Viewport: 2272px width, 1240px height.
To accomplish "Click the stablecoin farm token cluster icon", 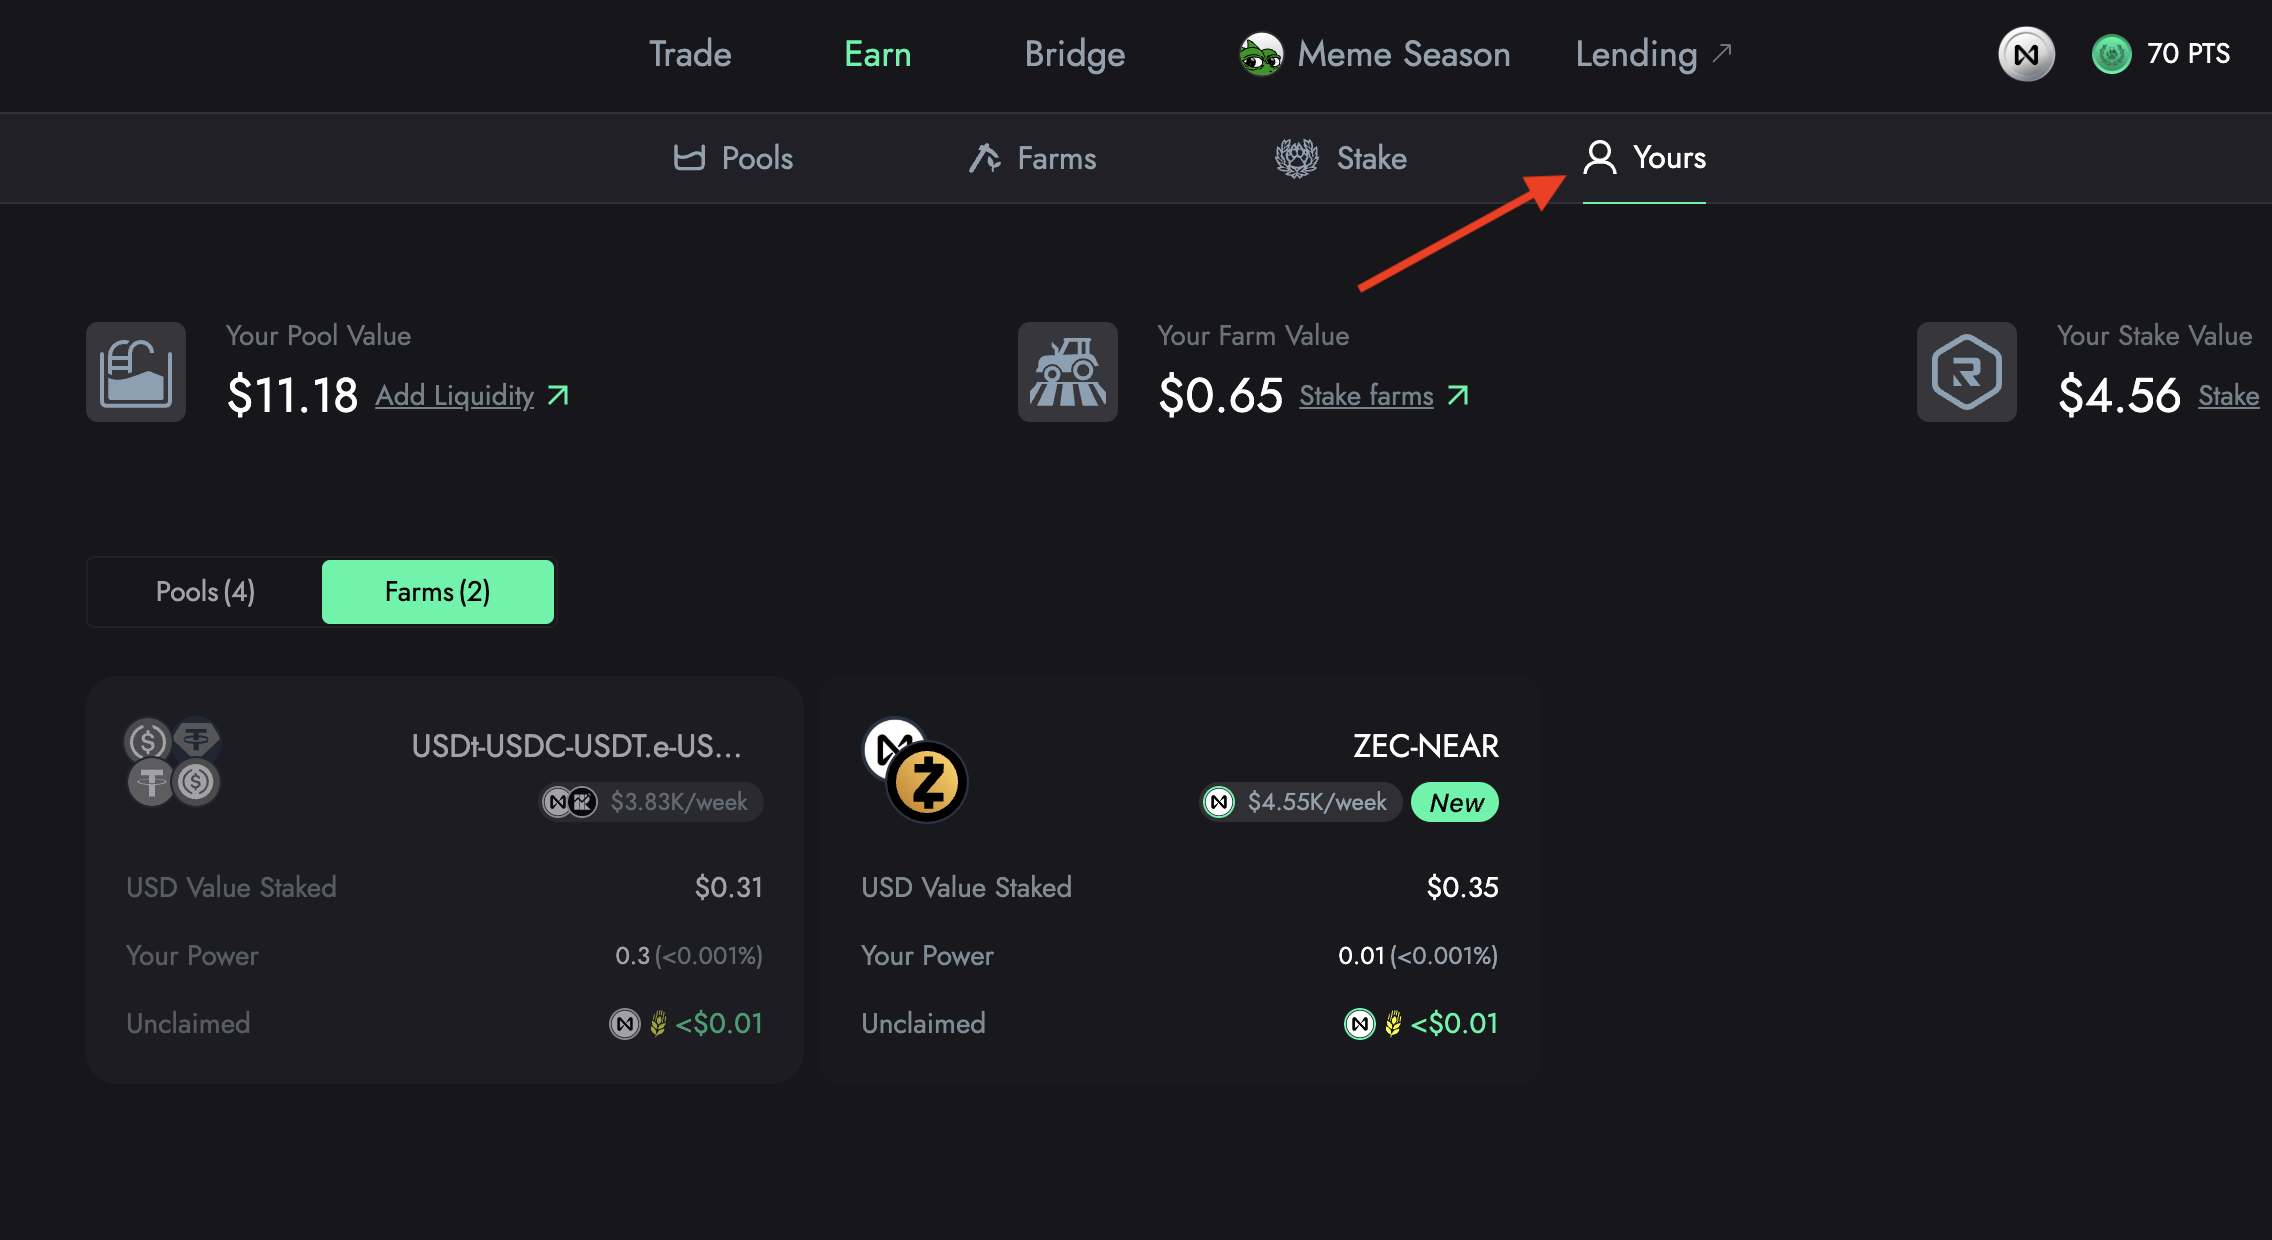I will (173, 762).
